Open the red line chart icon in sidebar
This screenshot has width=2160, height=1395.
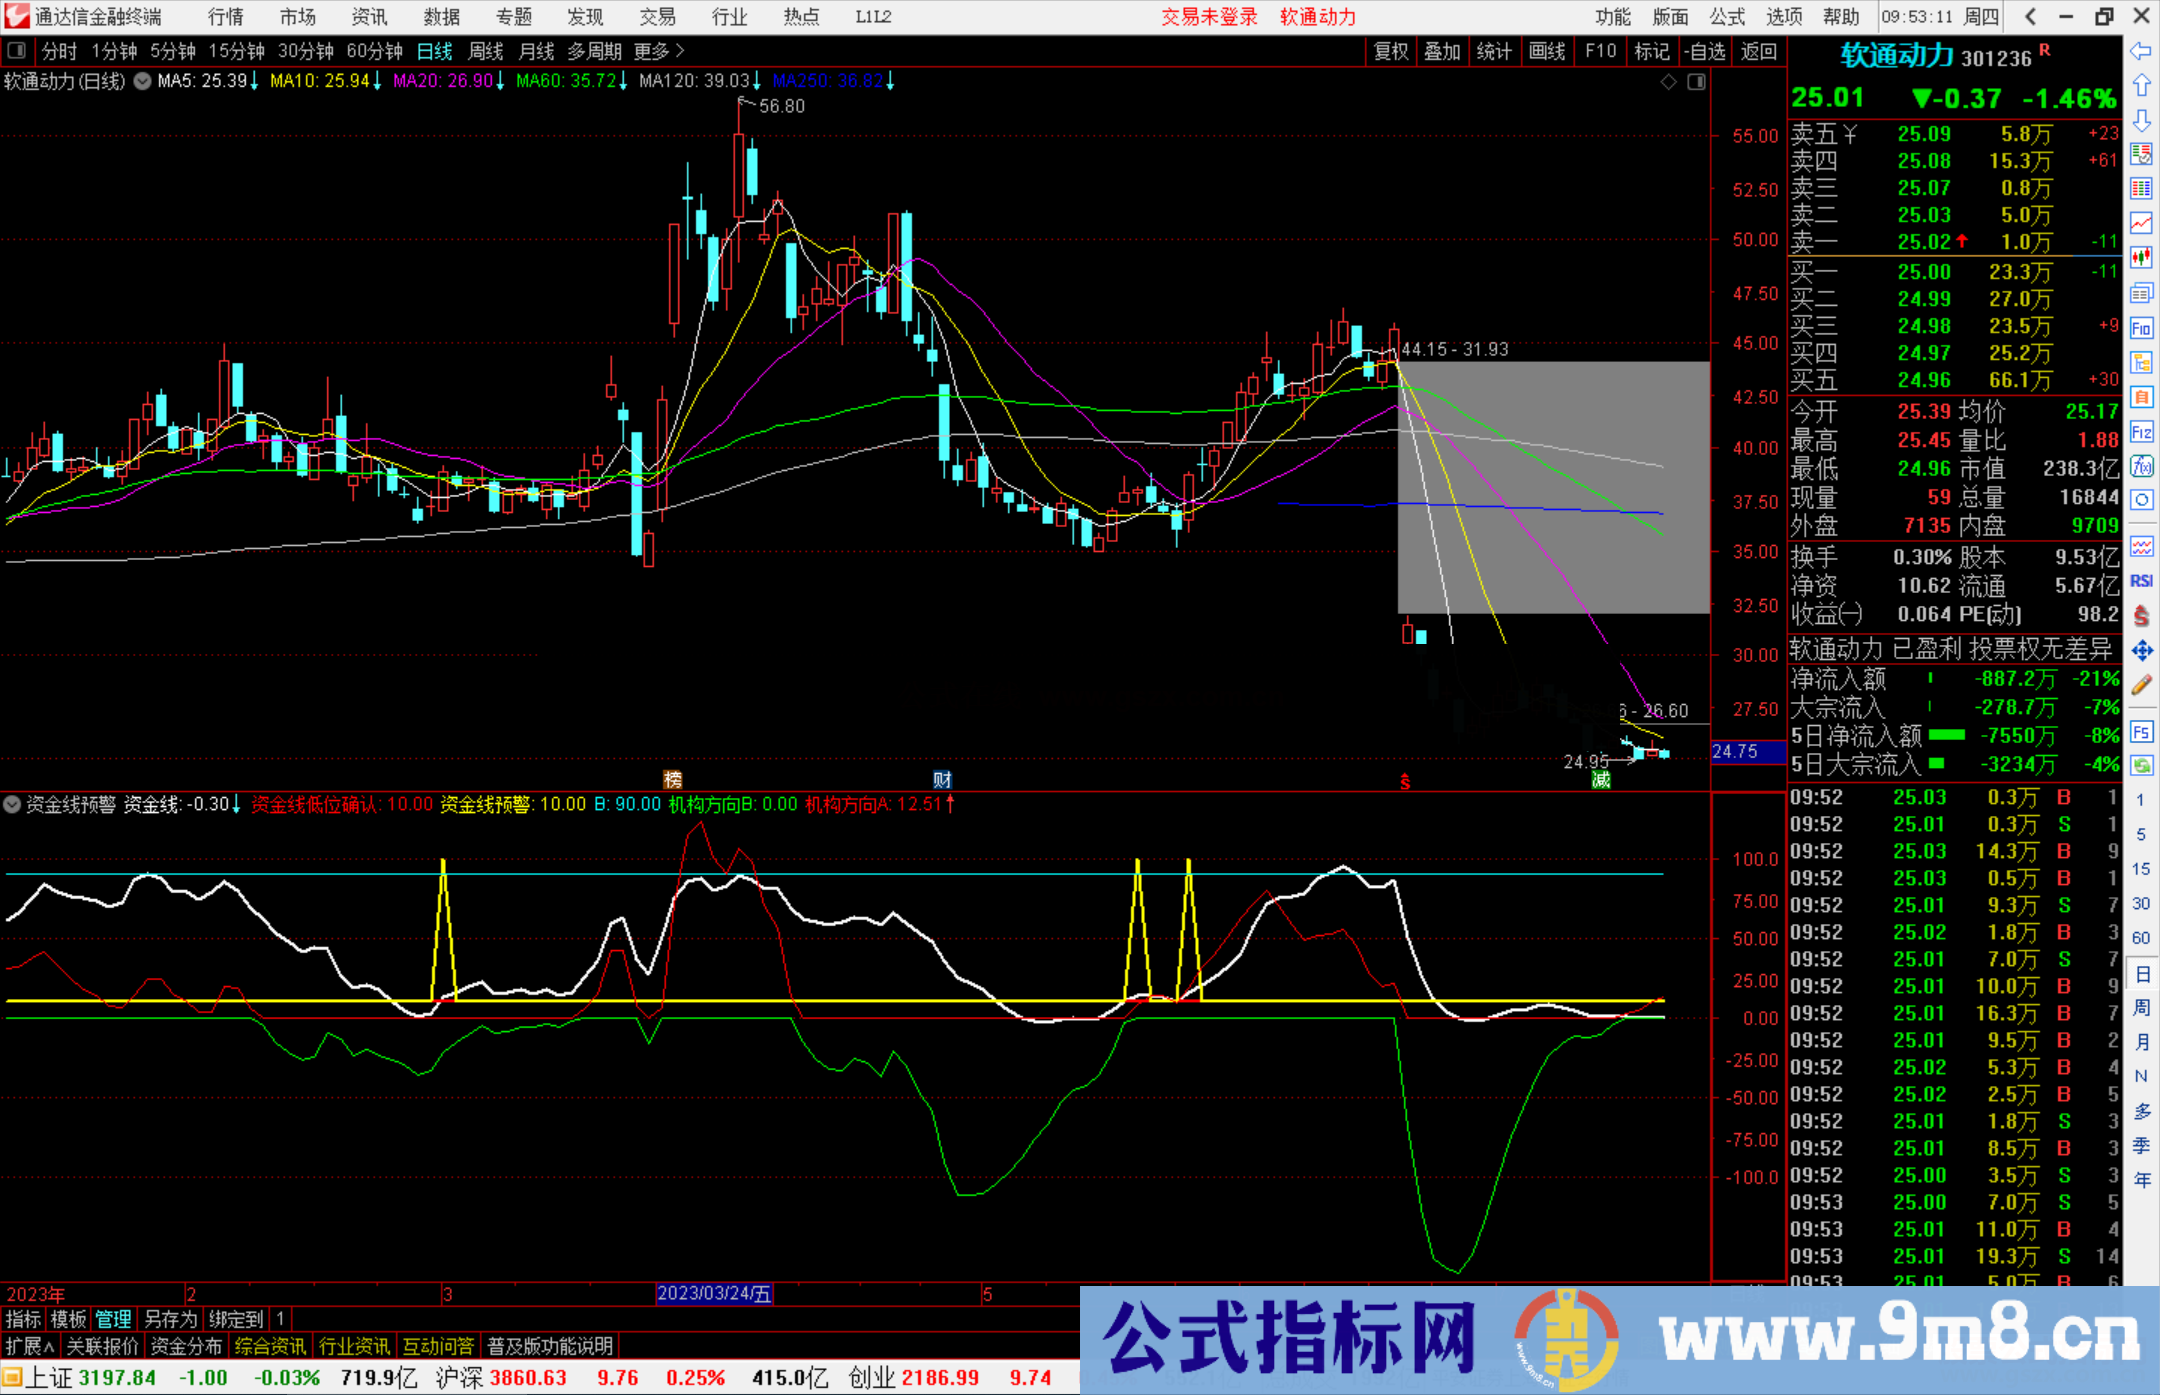pyautogui.click(x=2141, y=223)
